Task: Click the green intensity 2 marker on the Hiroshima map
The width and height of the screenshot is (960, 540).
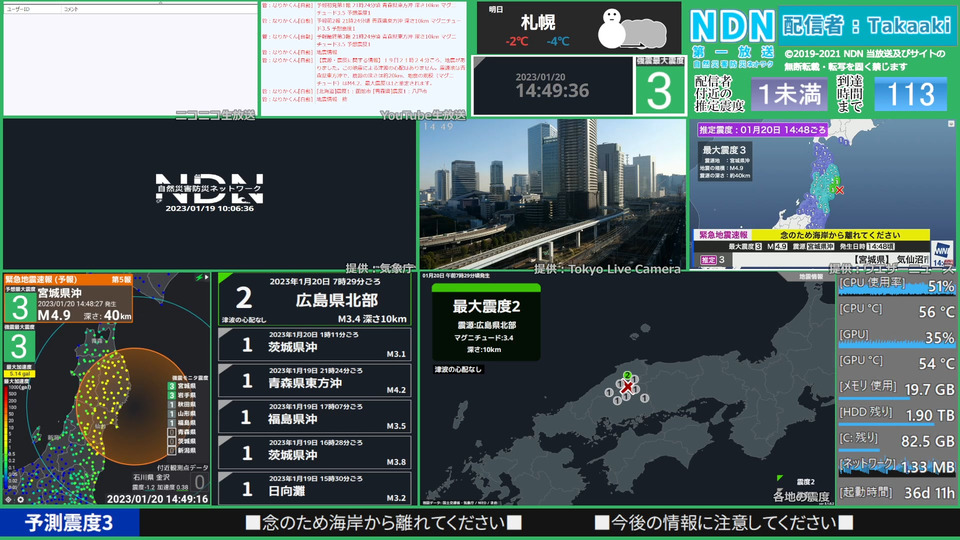Action: [627, 375]
